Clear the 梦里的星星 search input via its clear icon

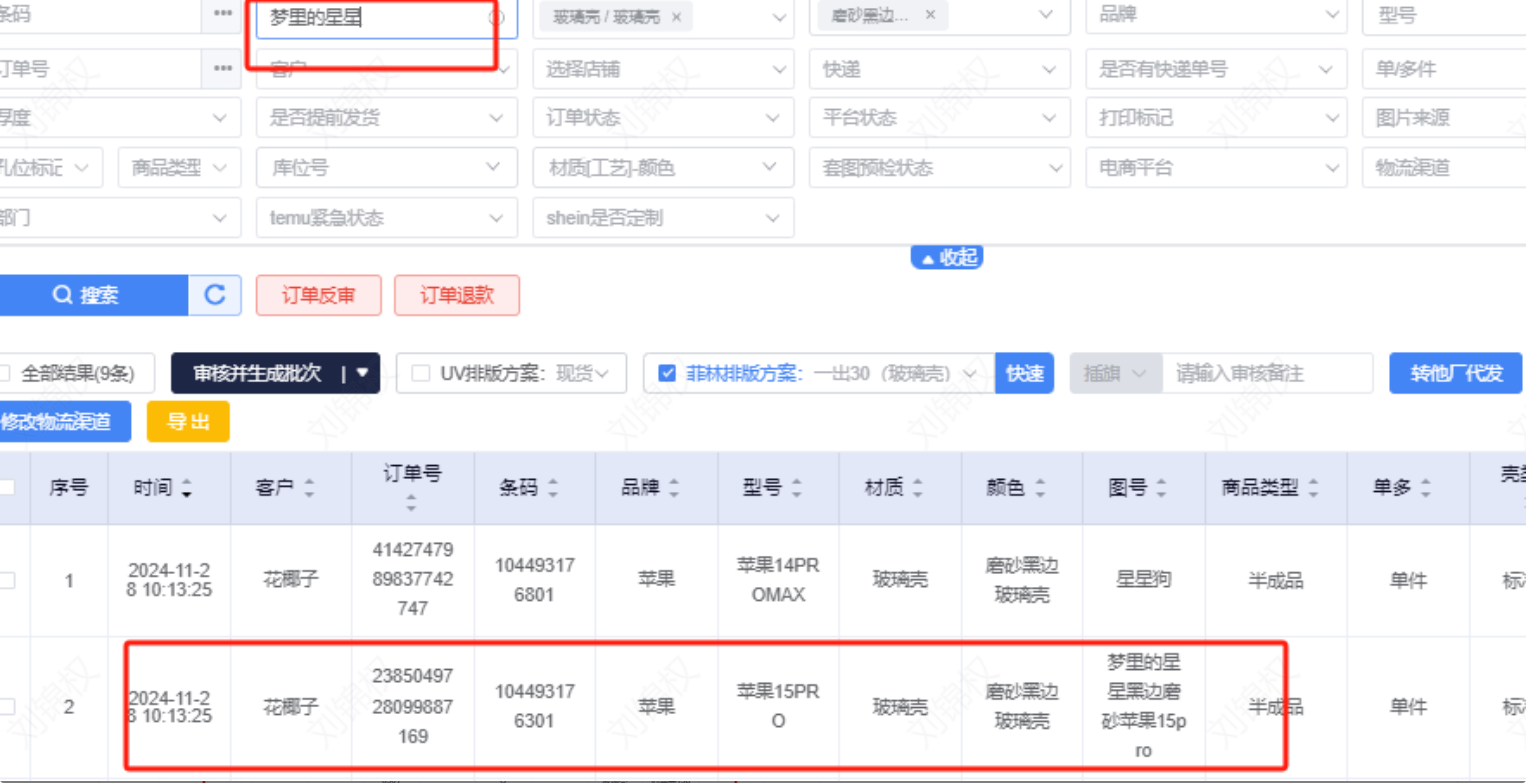pos(496,17)
